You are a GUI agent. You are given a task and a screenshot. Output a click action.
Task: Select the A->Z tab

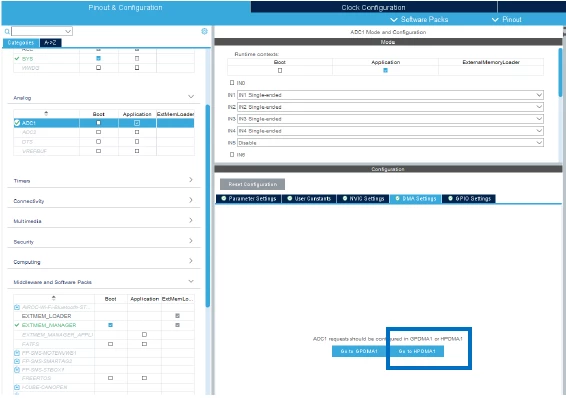point(50,43)
